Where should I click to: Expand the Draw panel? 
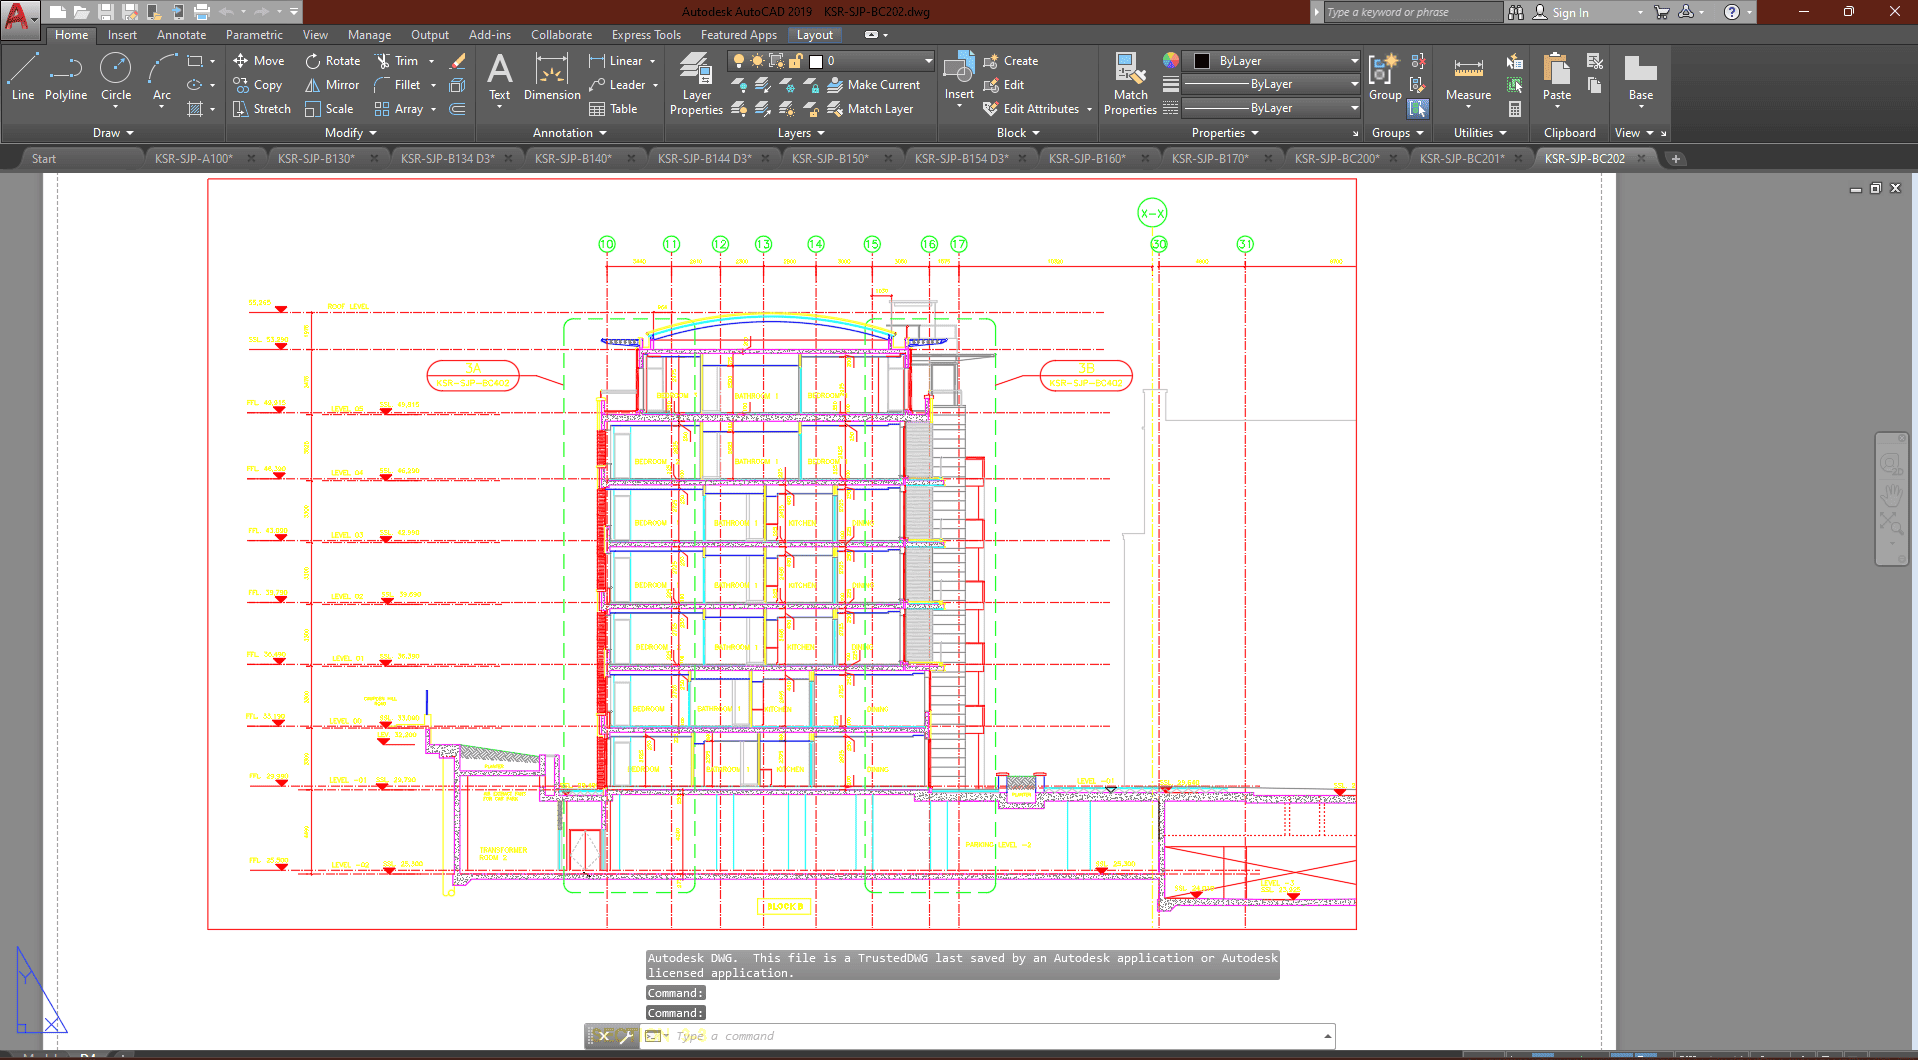(113, 133)
